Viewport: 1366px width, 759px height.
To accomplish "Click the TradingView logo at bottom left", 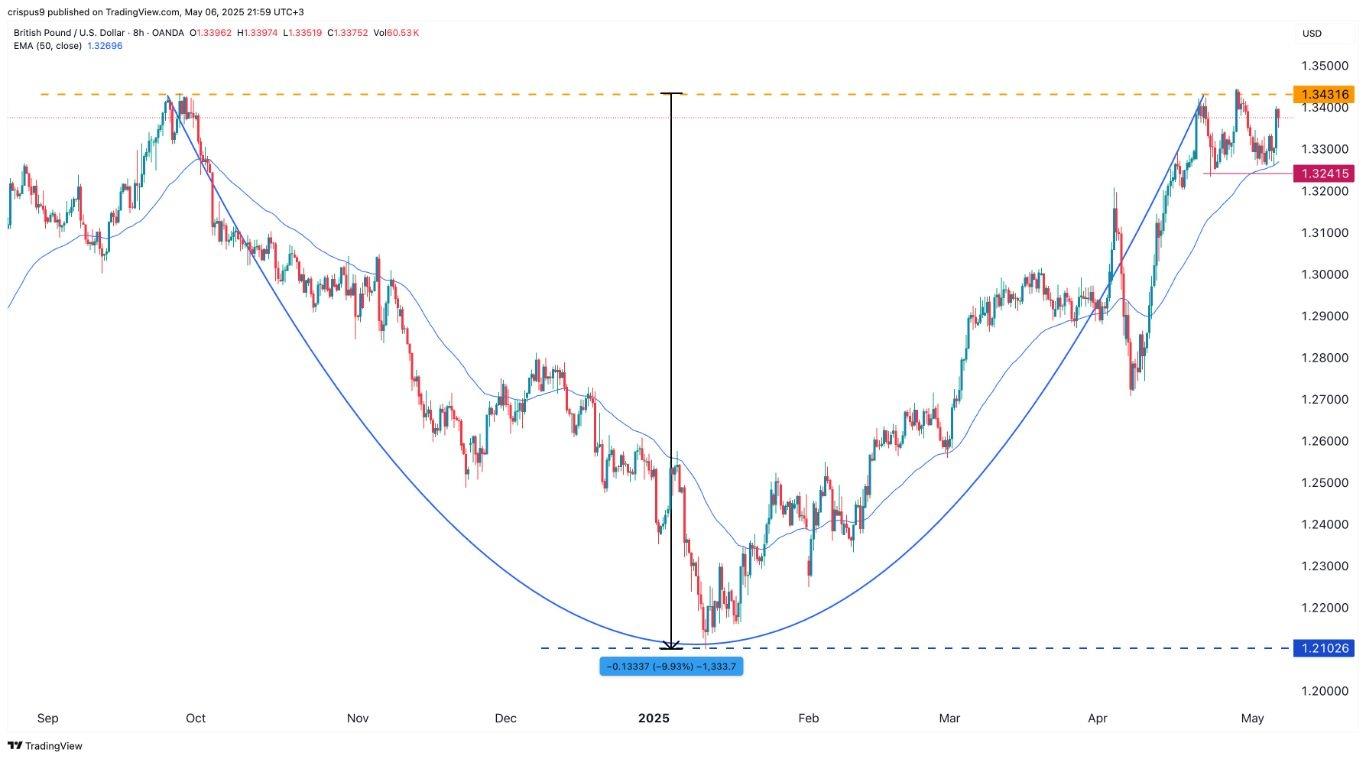I will tap(45, 746).
